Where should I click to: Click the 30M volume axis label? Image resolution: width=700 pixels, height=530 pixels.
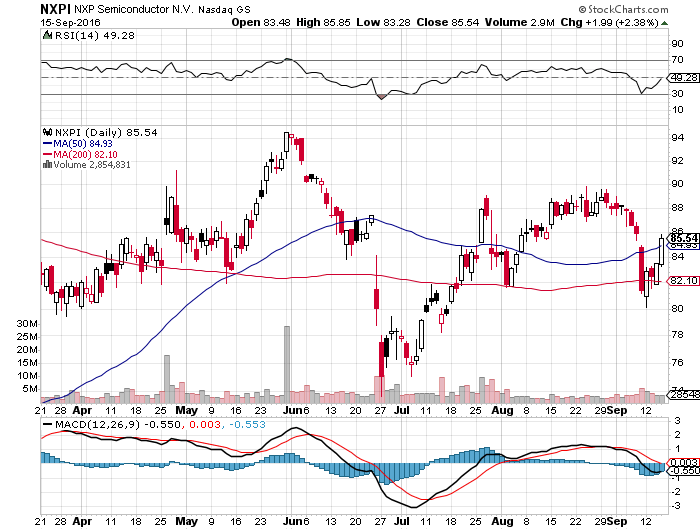coord(27,324)
